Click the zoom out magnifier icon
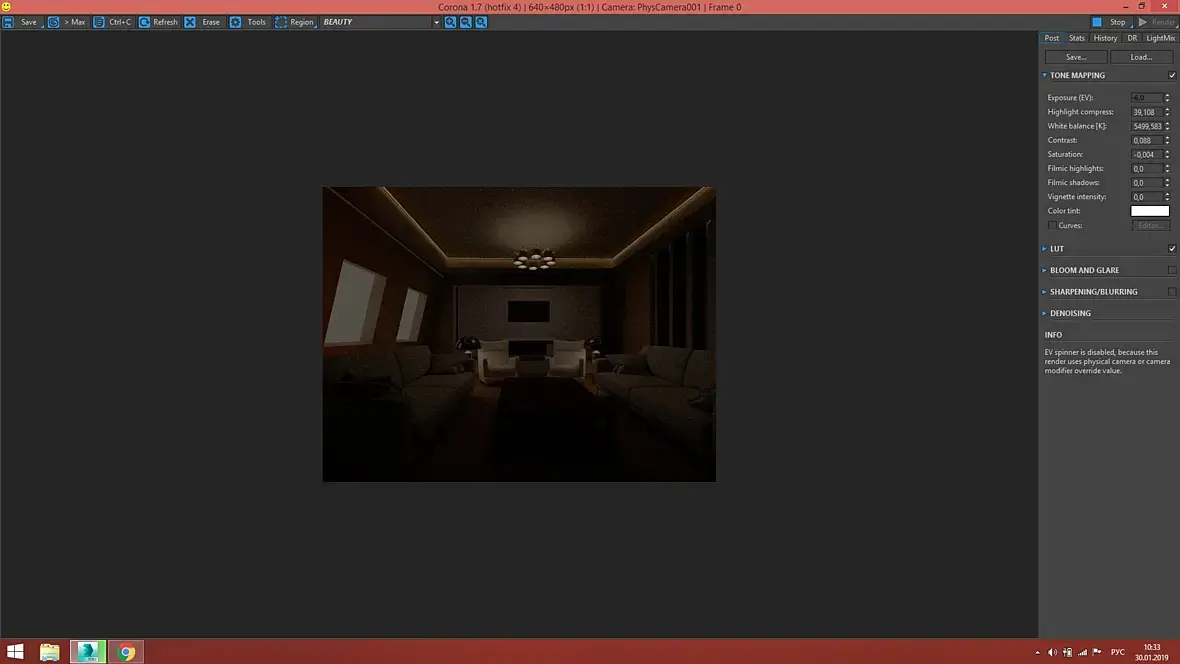 tap(466, 22)
